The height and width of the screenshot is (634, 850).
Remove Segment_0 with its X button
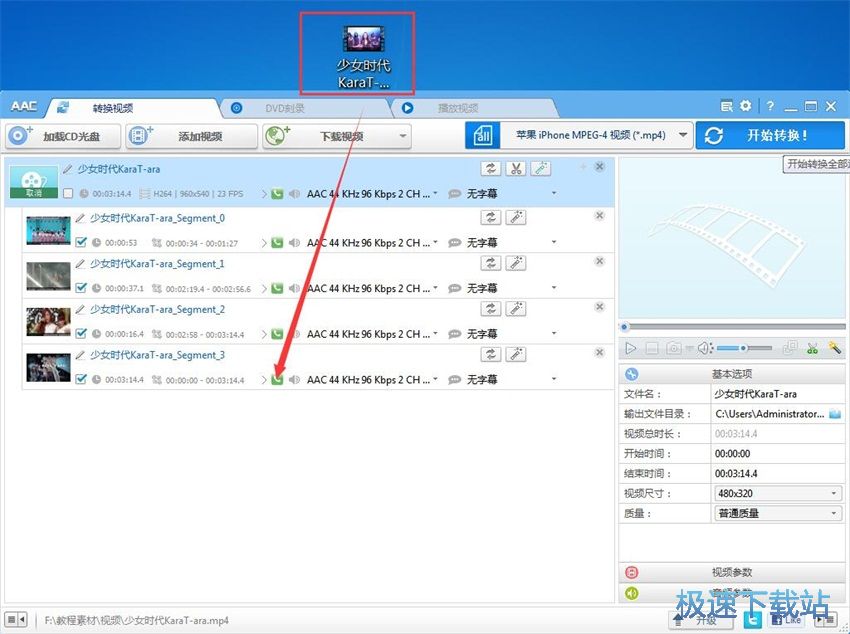(x=600, y=216)
